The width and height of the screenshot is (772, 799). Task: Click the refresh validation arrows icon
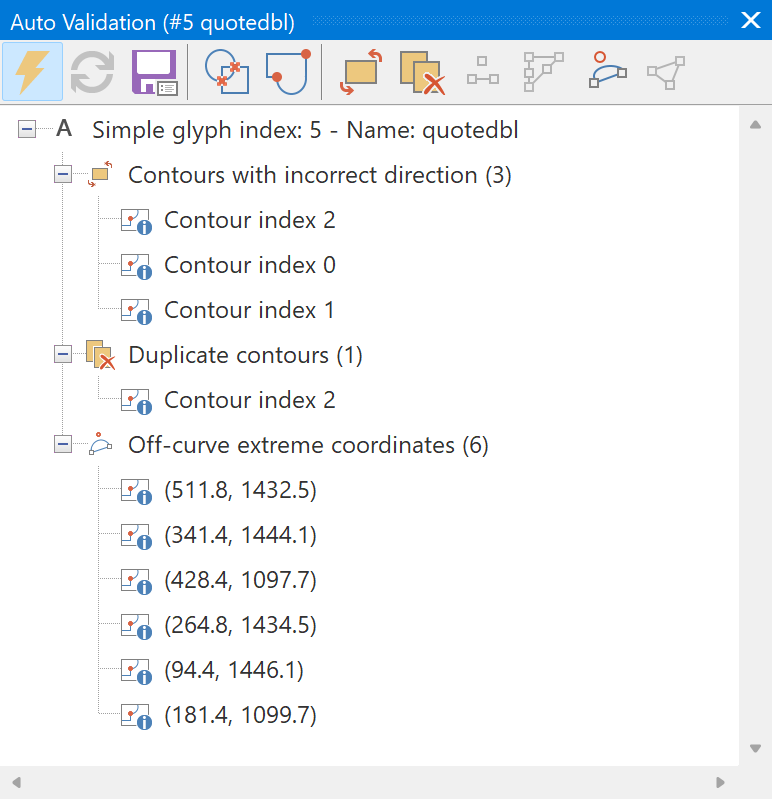pyautogui.click(x=92, y=72)
